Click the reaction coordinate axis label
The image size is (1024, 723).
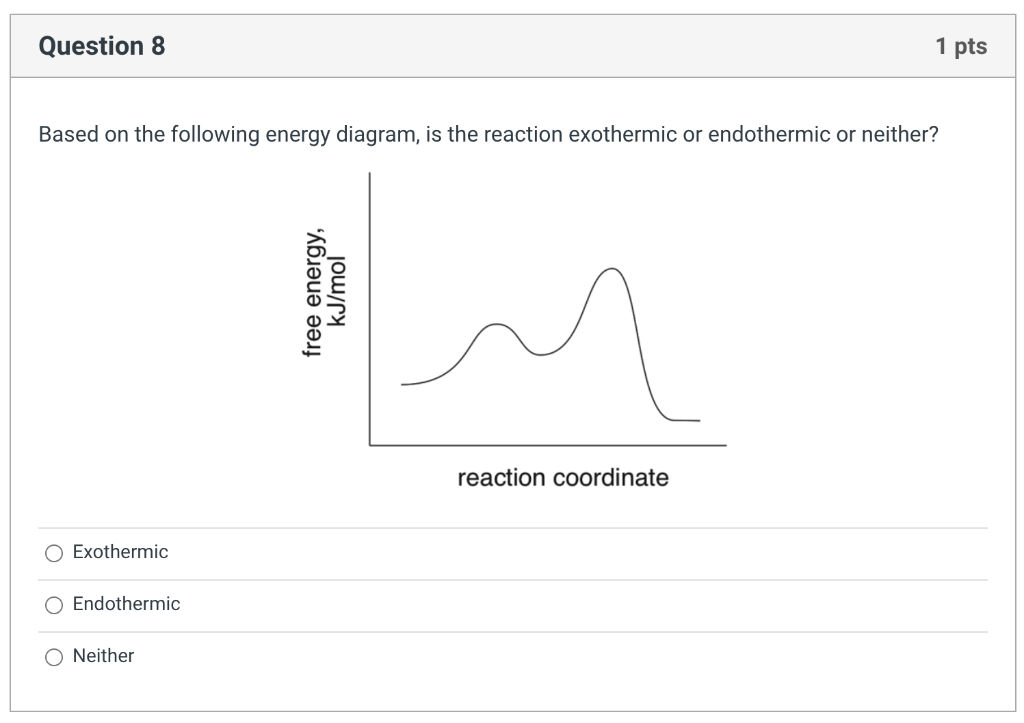coord(562,477)
